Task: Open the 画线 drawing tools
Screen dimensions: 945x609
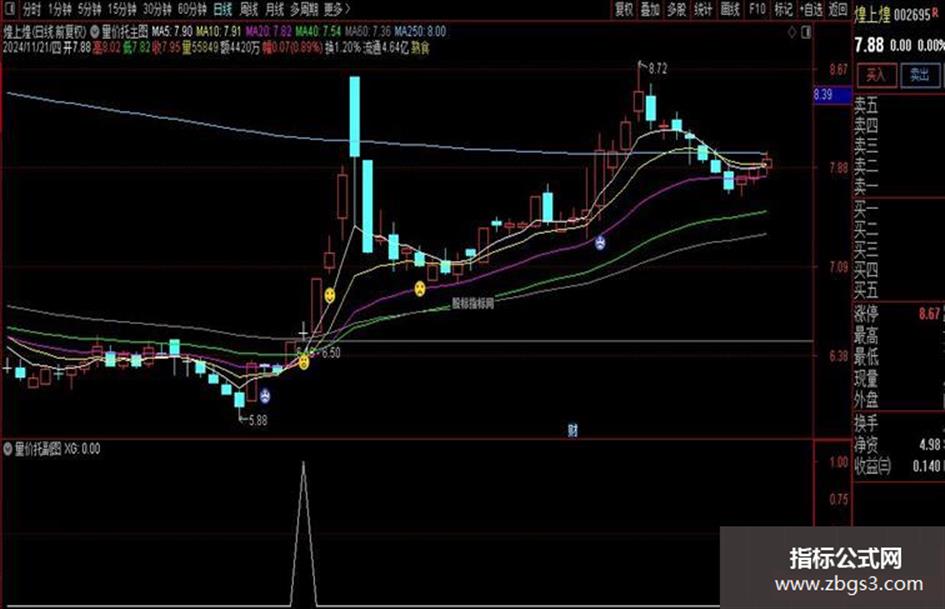Action: tap(730, 9)
